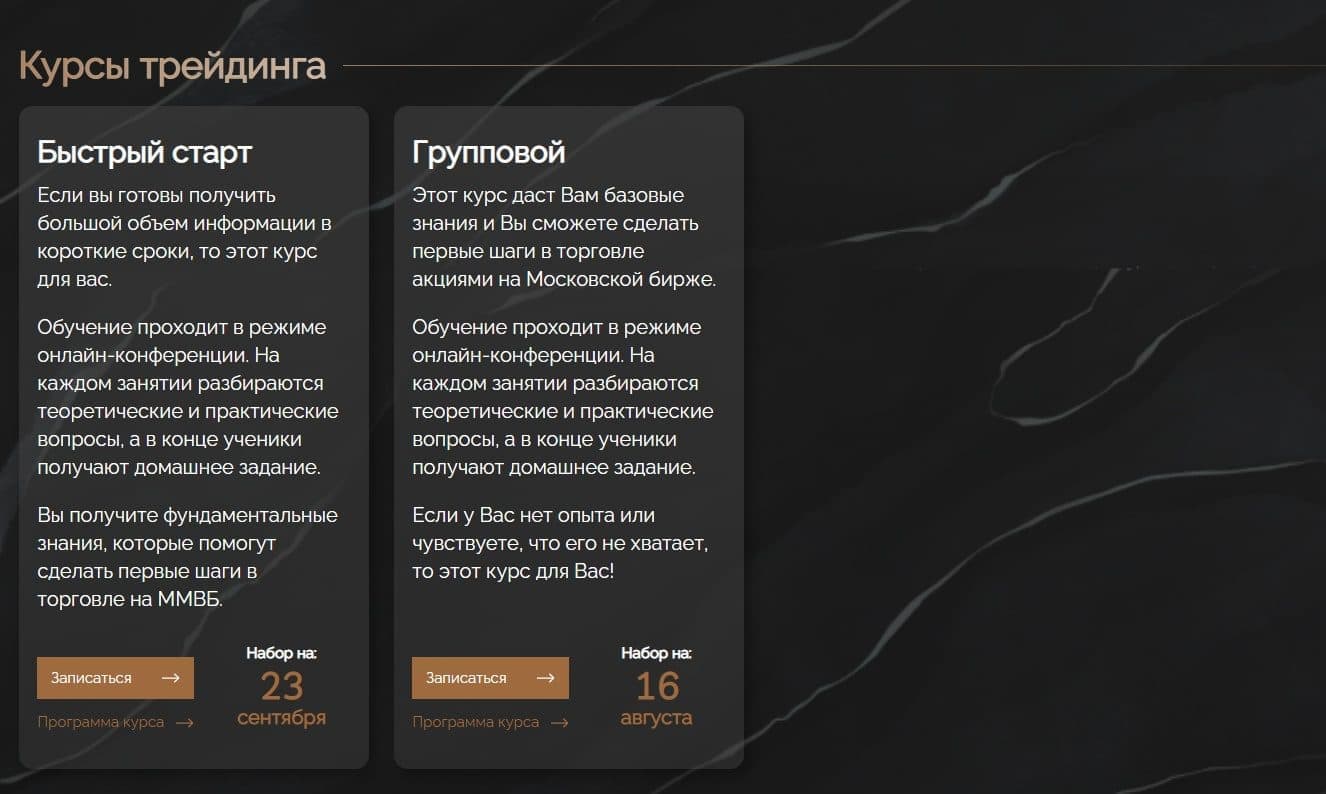This screenshot has height=794, width=1326.
Task: Click the Курсы трейдинга section heading
Action: tap(172, 66)
